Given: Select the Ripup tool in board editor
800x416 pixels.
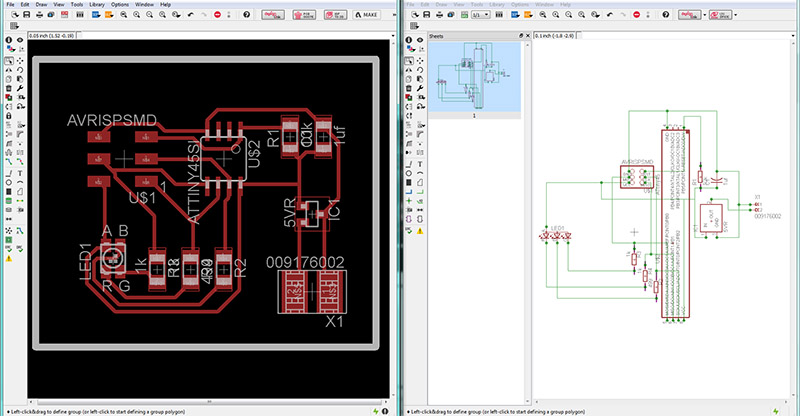Looking at the screenshot, I should point(20,161).
